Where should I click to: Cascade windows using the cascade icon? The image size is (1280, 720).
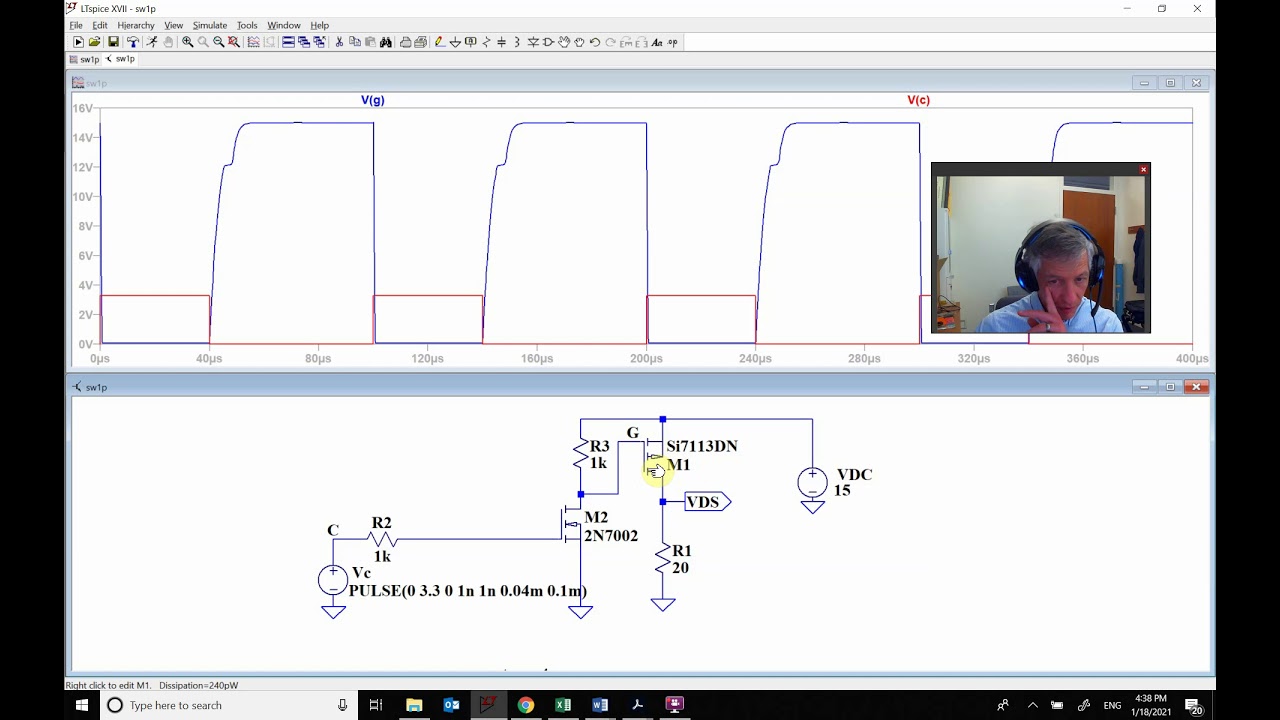tap(304, 42)
